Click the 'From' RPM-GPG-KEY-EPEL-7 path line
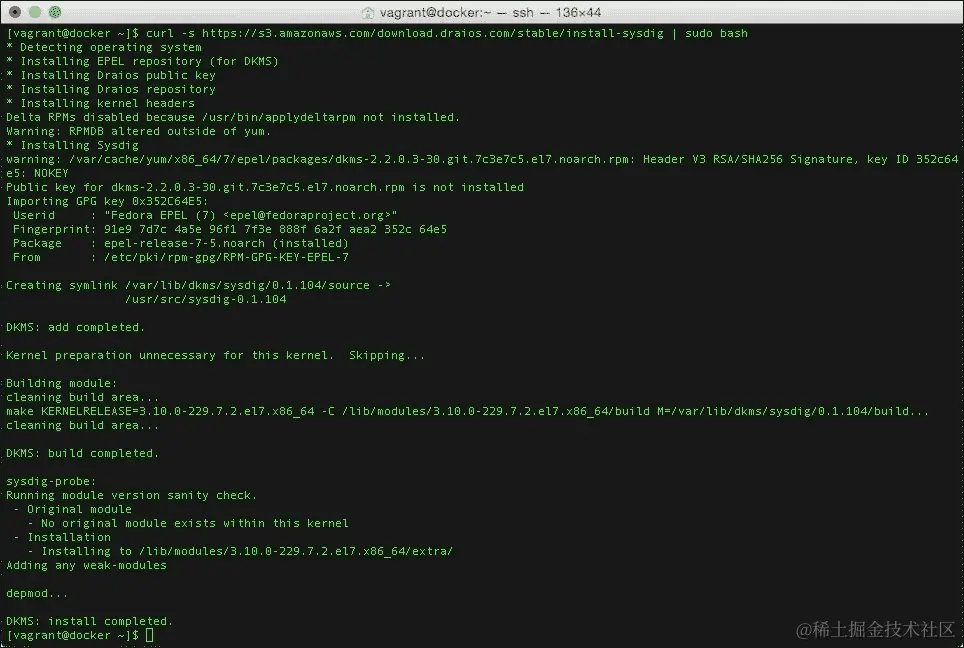This screenshot has height=648, width=964. 181,257
